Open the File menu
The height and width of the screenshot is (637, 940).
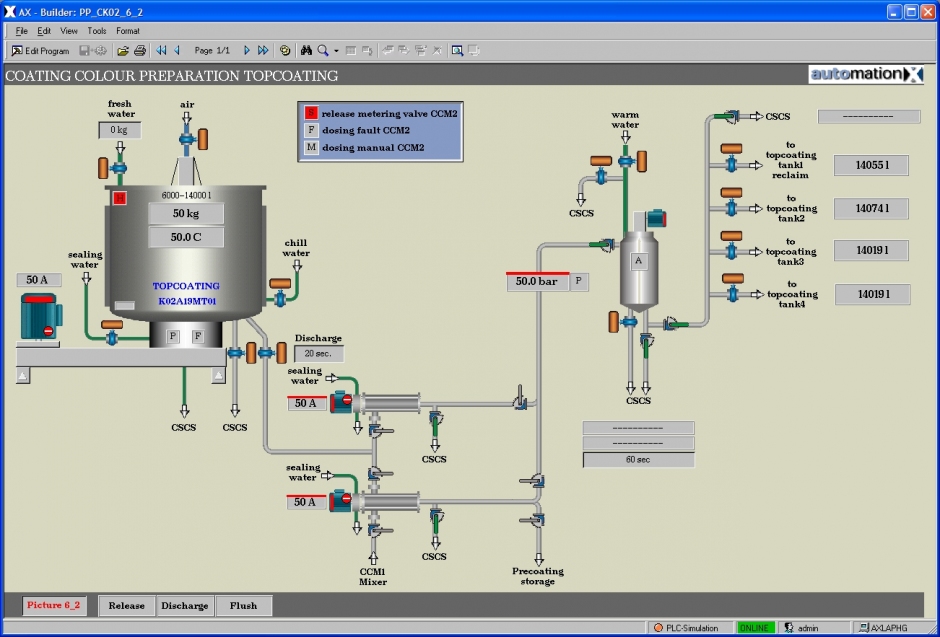point(22,31)
